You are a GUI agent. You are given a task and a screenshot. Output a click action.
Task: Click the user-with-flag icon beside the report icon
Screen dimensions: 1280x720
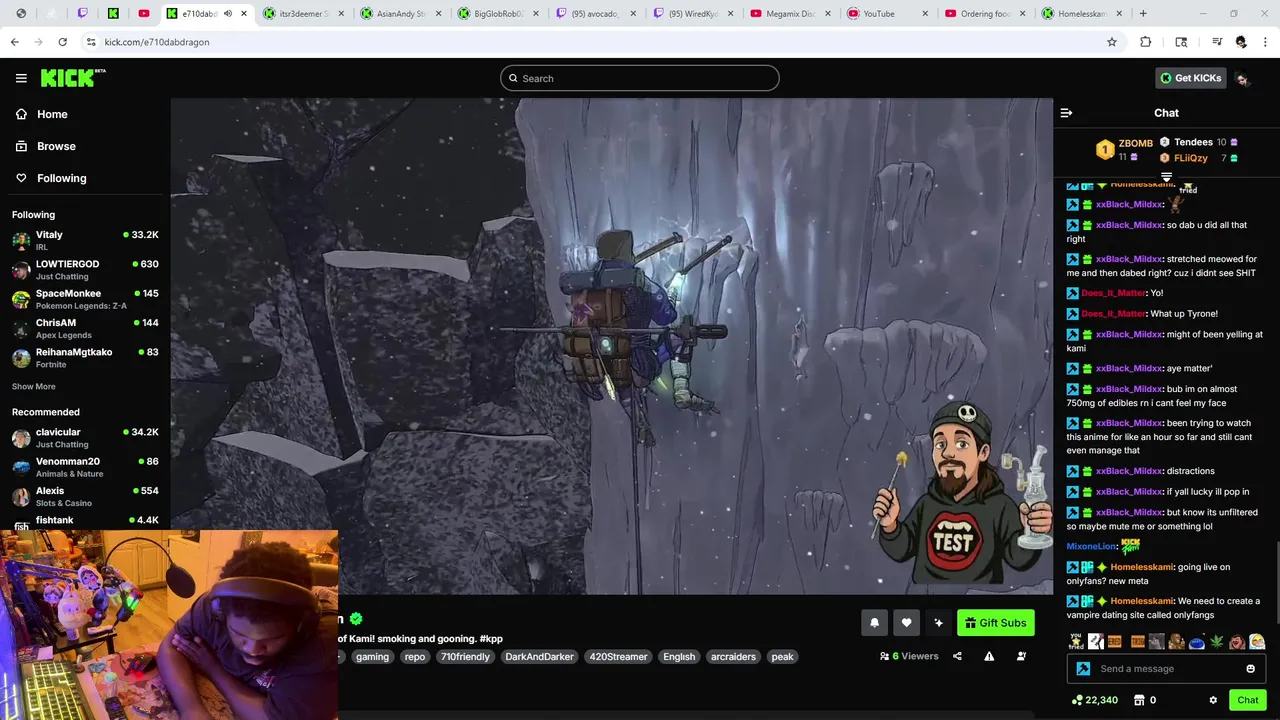tap(1021, 657)
